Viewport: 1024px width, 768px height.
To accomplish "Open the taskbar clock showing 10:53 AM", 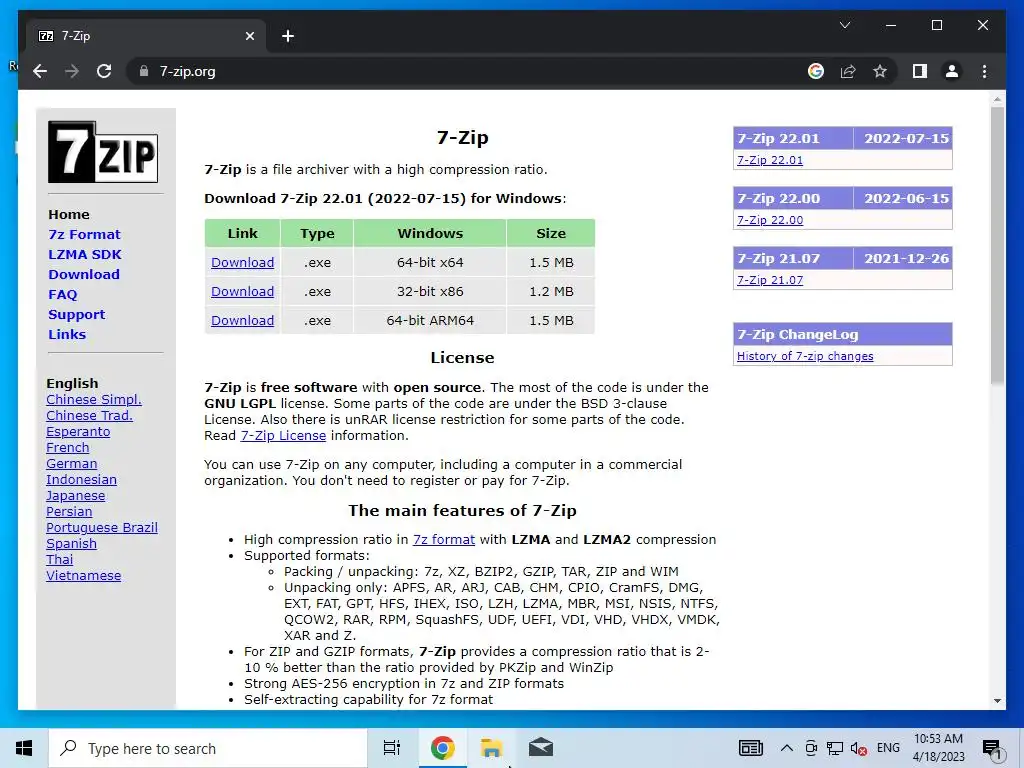I will [938, 748].
